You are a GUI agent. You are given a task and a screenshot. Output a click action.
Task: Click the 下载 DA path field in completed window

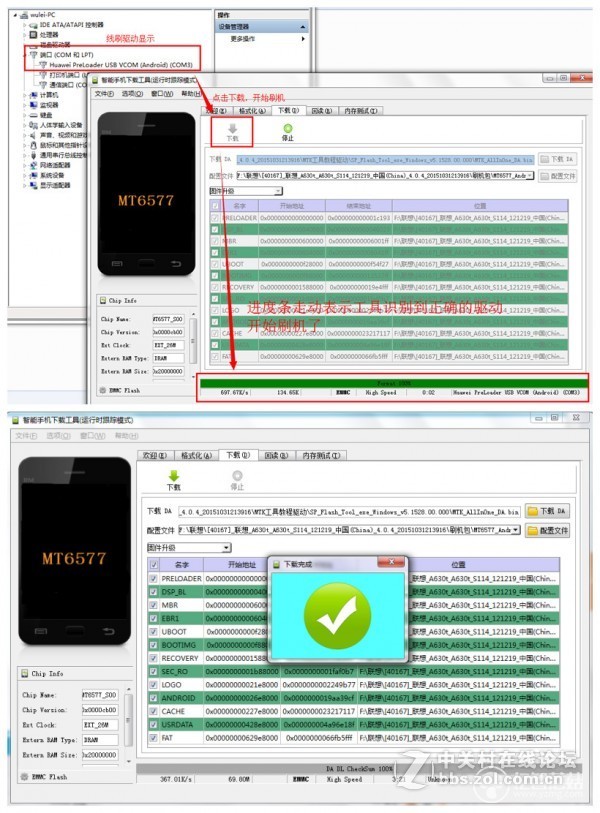pyautogui.click(x=349, y=512)
